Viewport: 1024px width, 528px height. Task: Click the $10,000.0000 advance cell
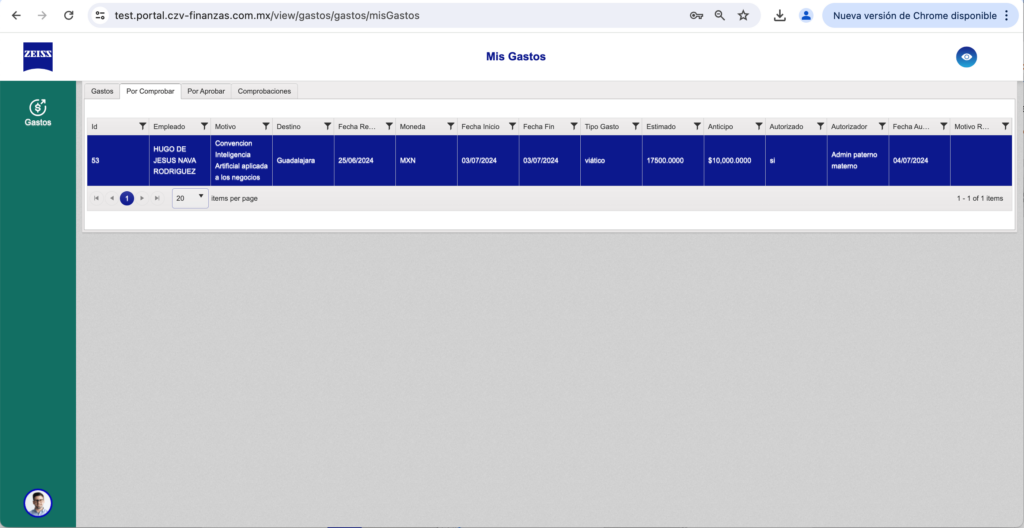(x=735, y=160)
